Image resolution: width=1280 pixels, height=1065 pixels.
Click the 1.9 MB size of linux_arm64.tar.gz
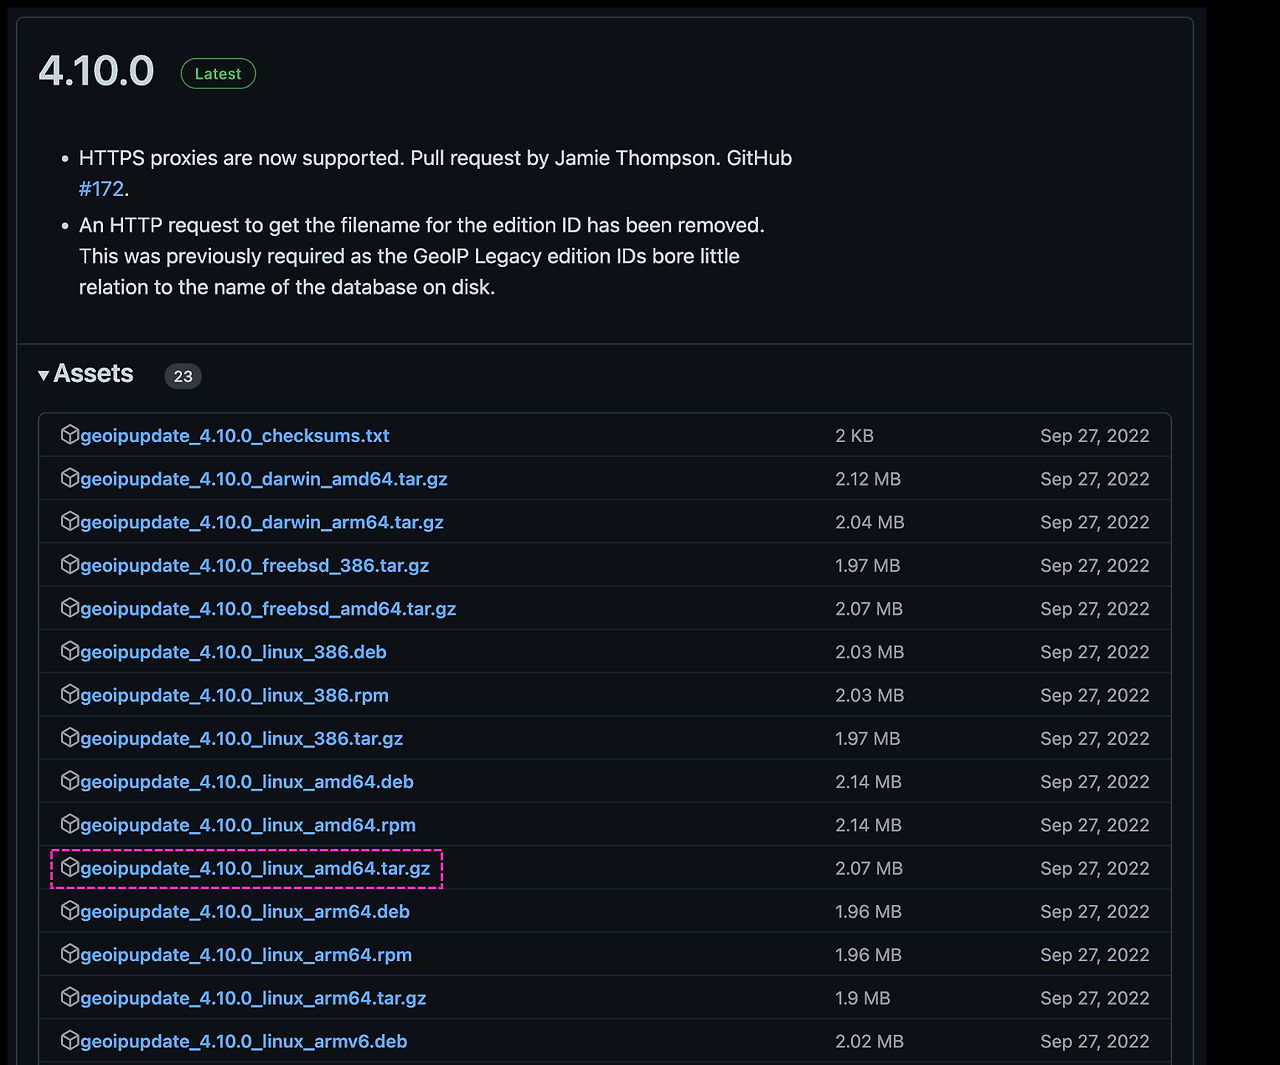[863, 998]
